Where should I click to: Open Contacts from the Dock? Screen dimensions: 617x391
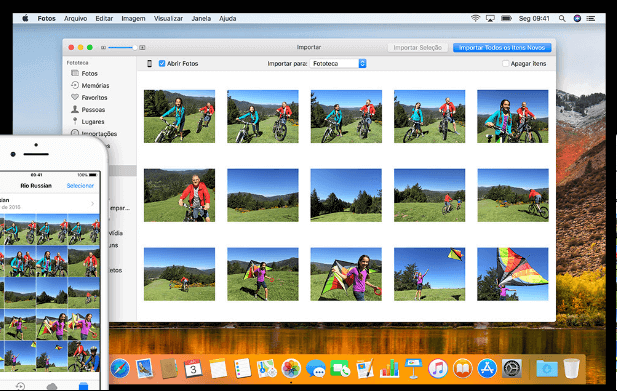169,369
